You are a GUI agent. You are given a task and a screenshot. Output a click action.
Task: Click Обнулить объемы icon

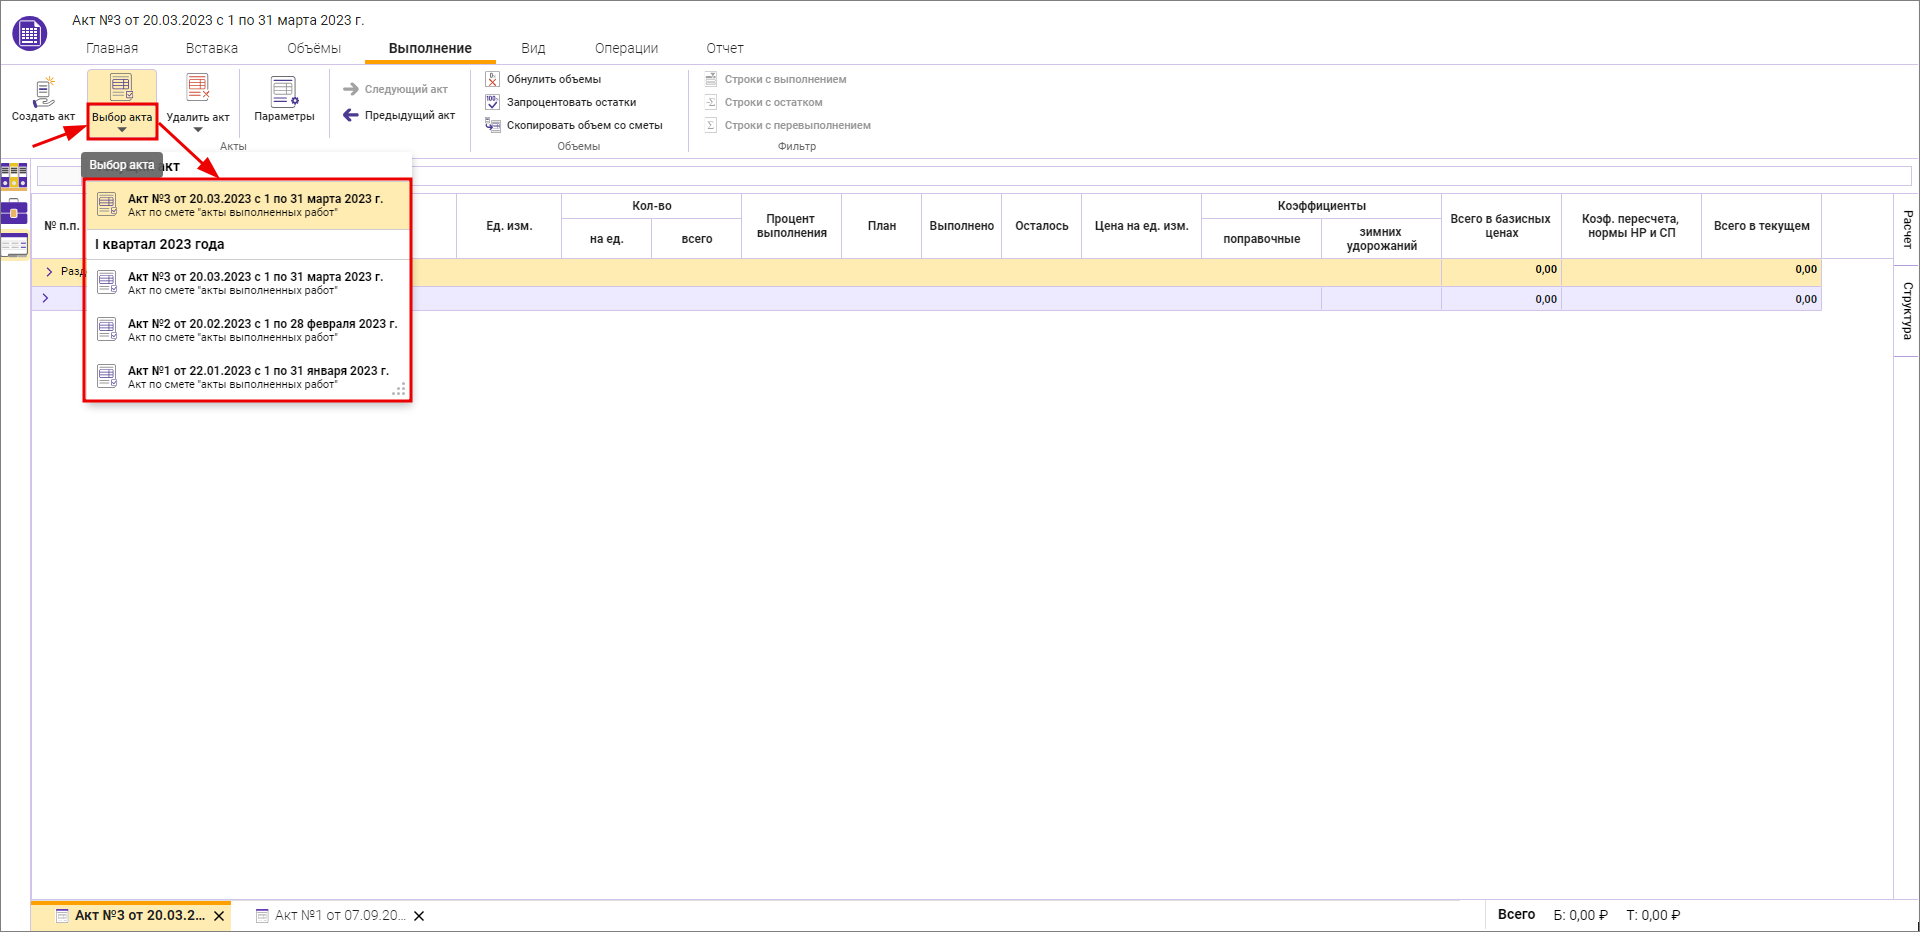point(493,79)
